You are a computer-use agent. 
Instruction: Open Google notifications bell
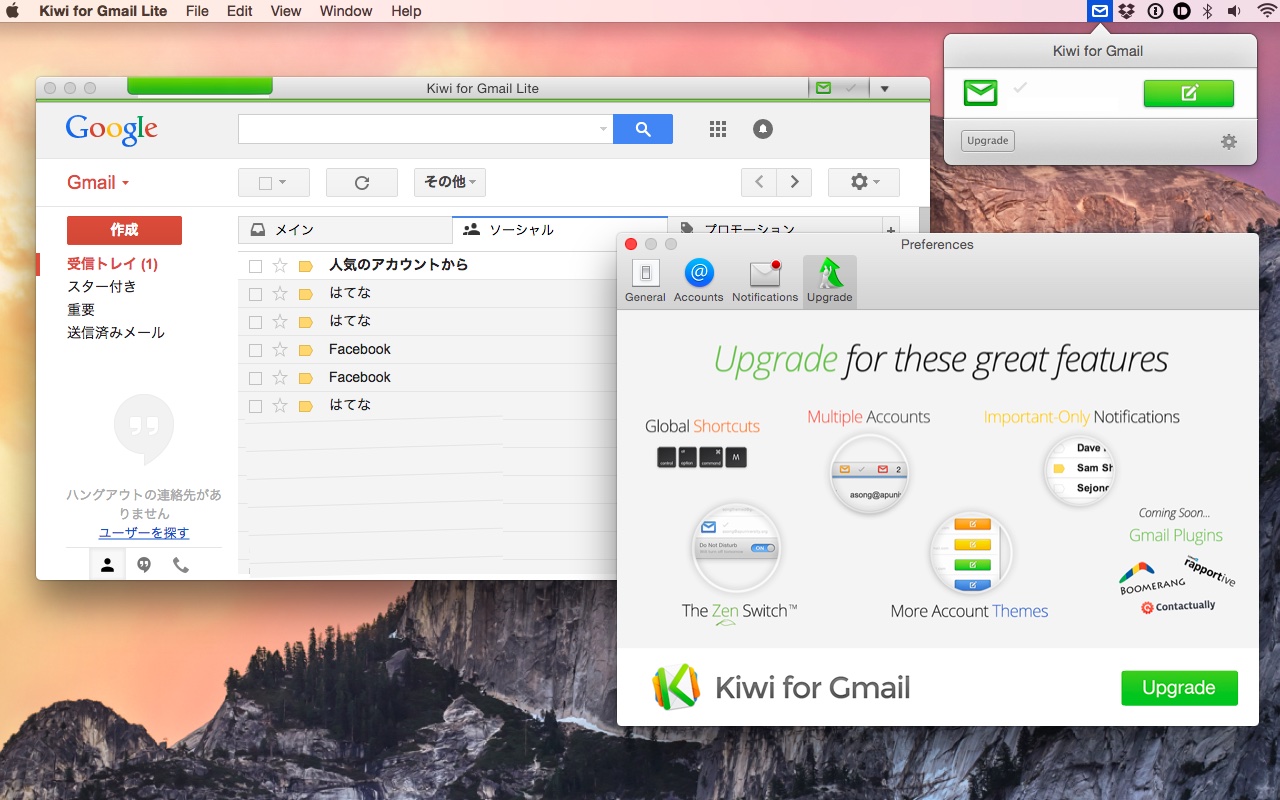(x=763, y=129)
